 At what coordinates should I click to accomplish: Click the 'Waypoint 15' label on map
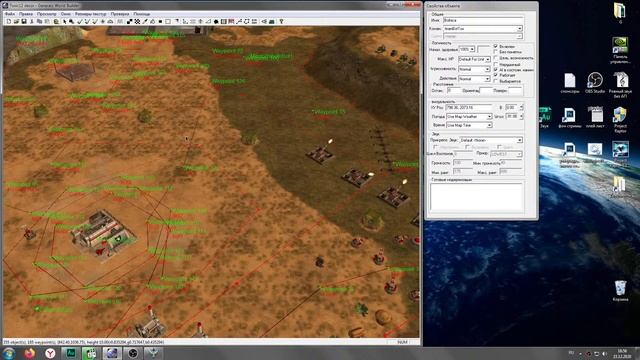tap(329, 111)
